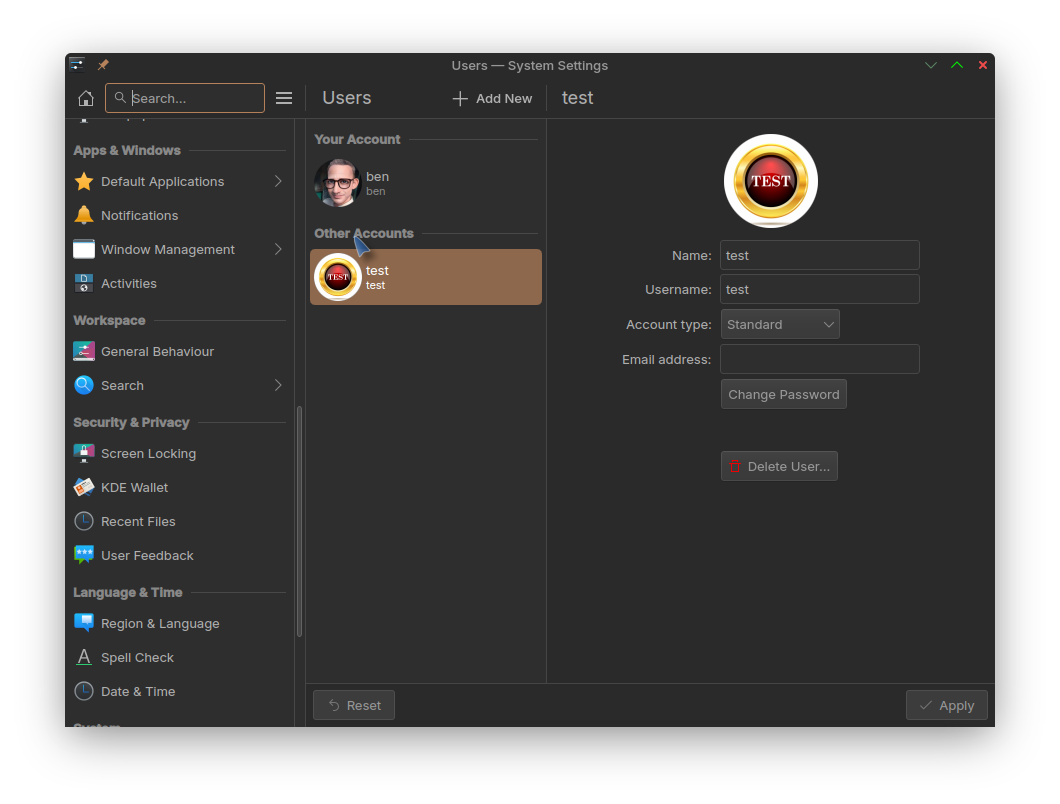Select the ben account entry
The image size is (1060, 804).
(x=426, y=183)
